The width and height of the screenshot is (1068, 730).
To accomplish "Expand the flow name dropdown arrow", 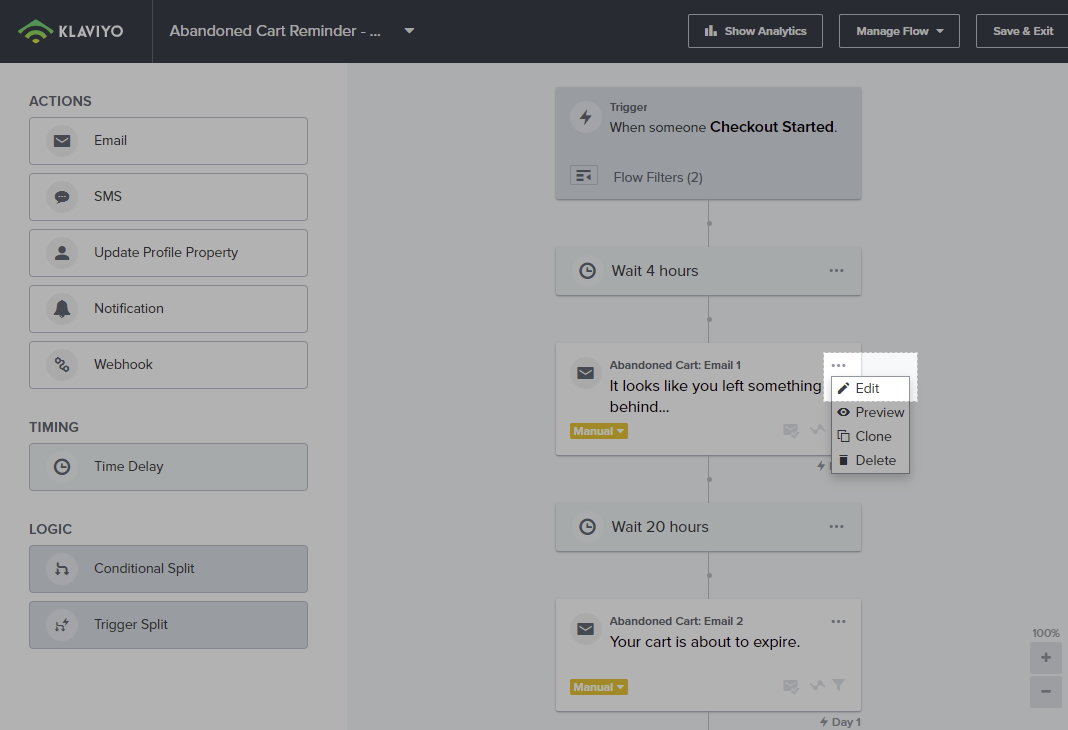I will pos(409,31).
